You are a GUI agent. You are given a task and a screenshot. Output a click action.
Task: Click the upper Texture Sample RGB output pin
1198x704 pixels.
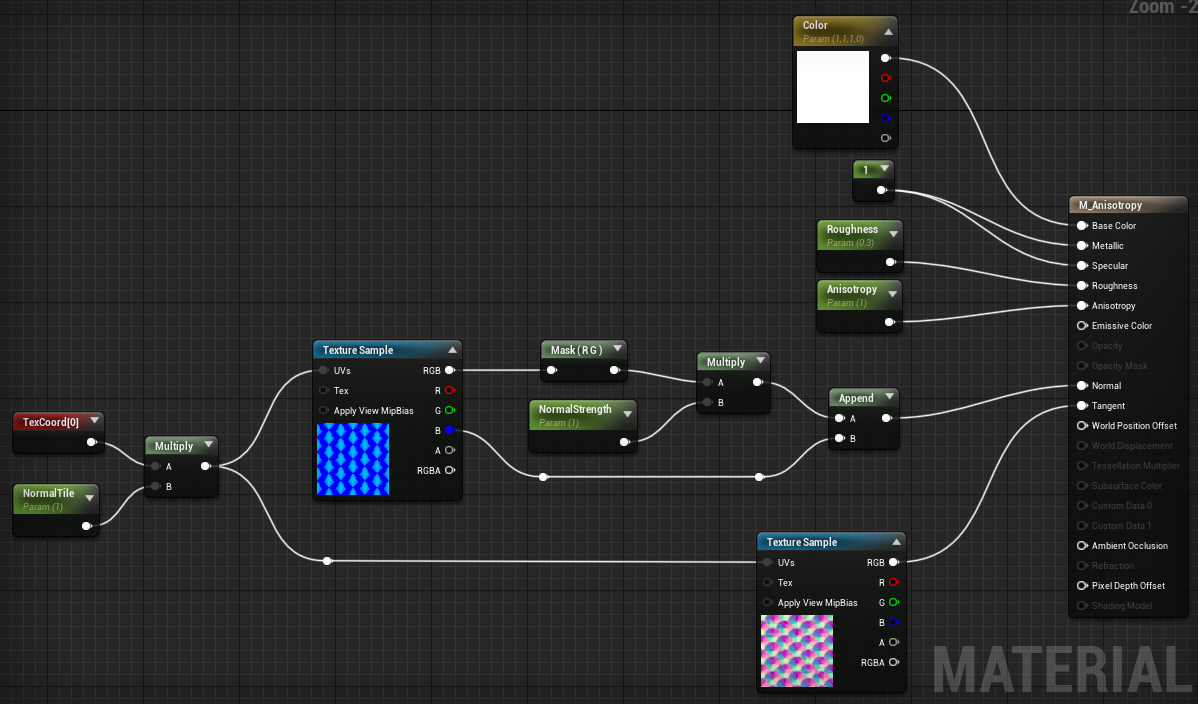click(x=450, y=371)
